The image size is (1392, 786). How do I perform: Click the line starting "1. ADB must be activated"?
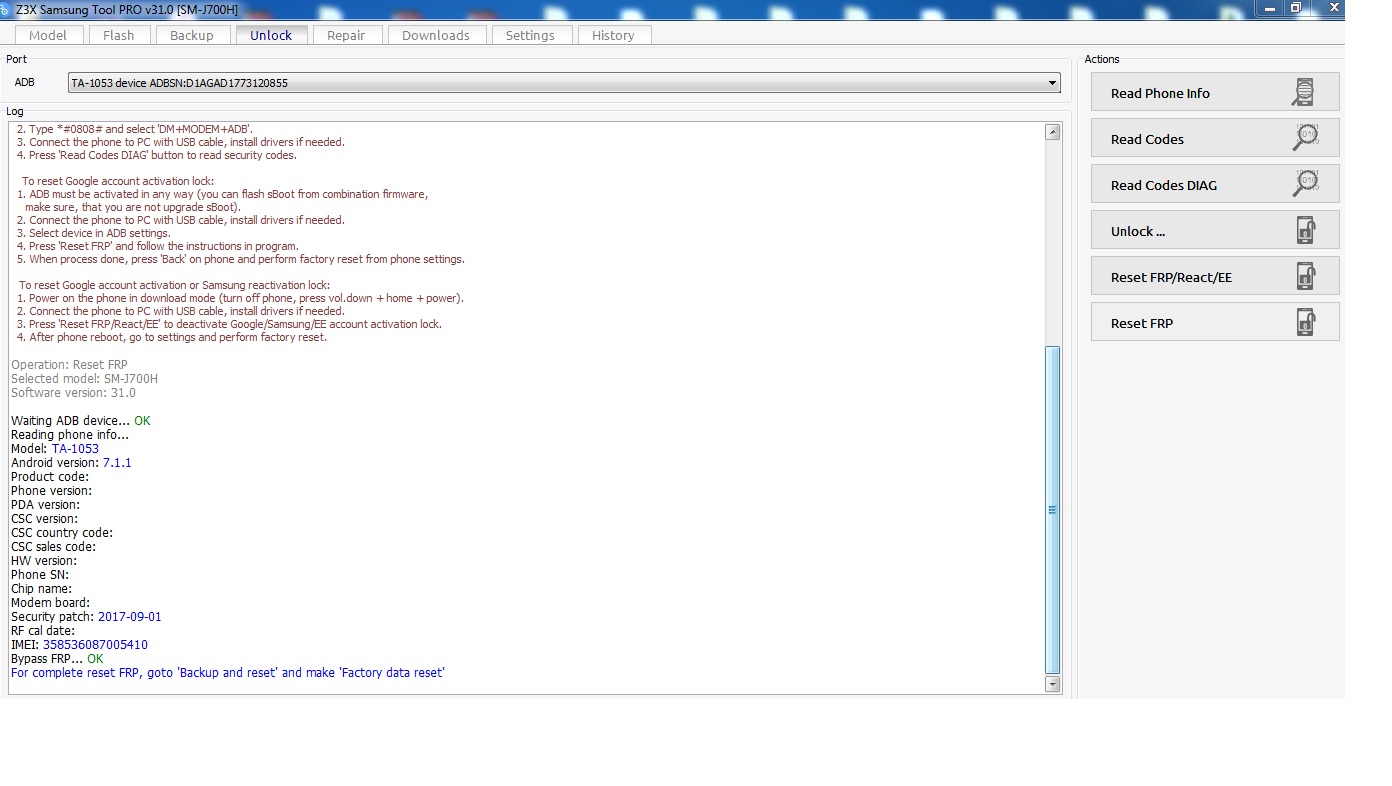coord(223,194)
